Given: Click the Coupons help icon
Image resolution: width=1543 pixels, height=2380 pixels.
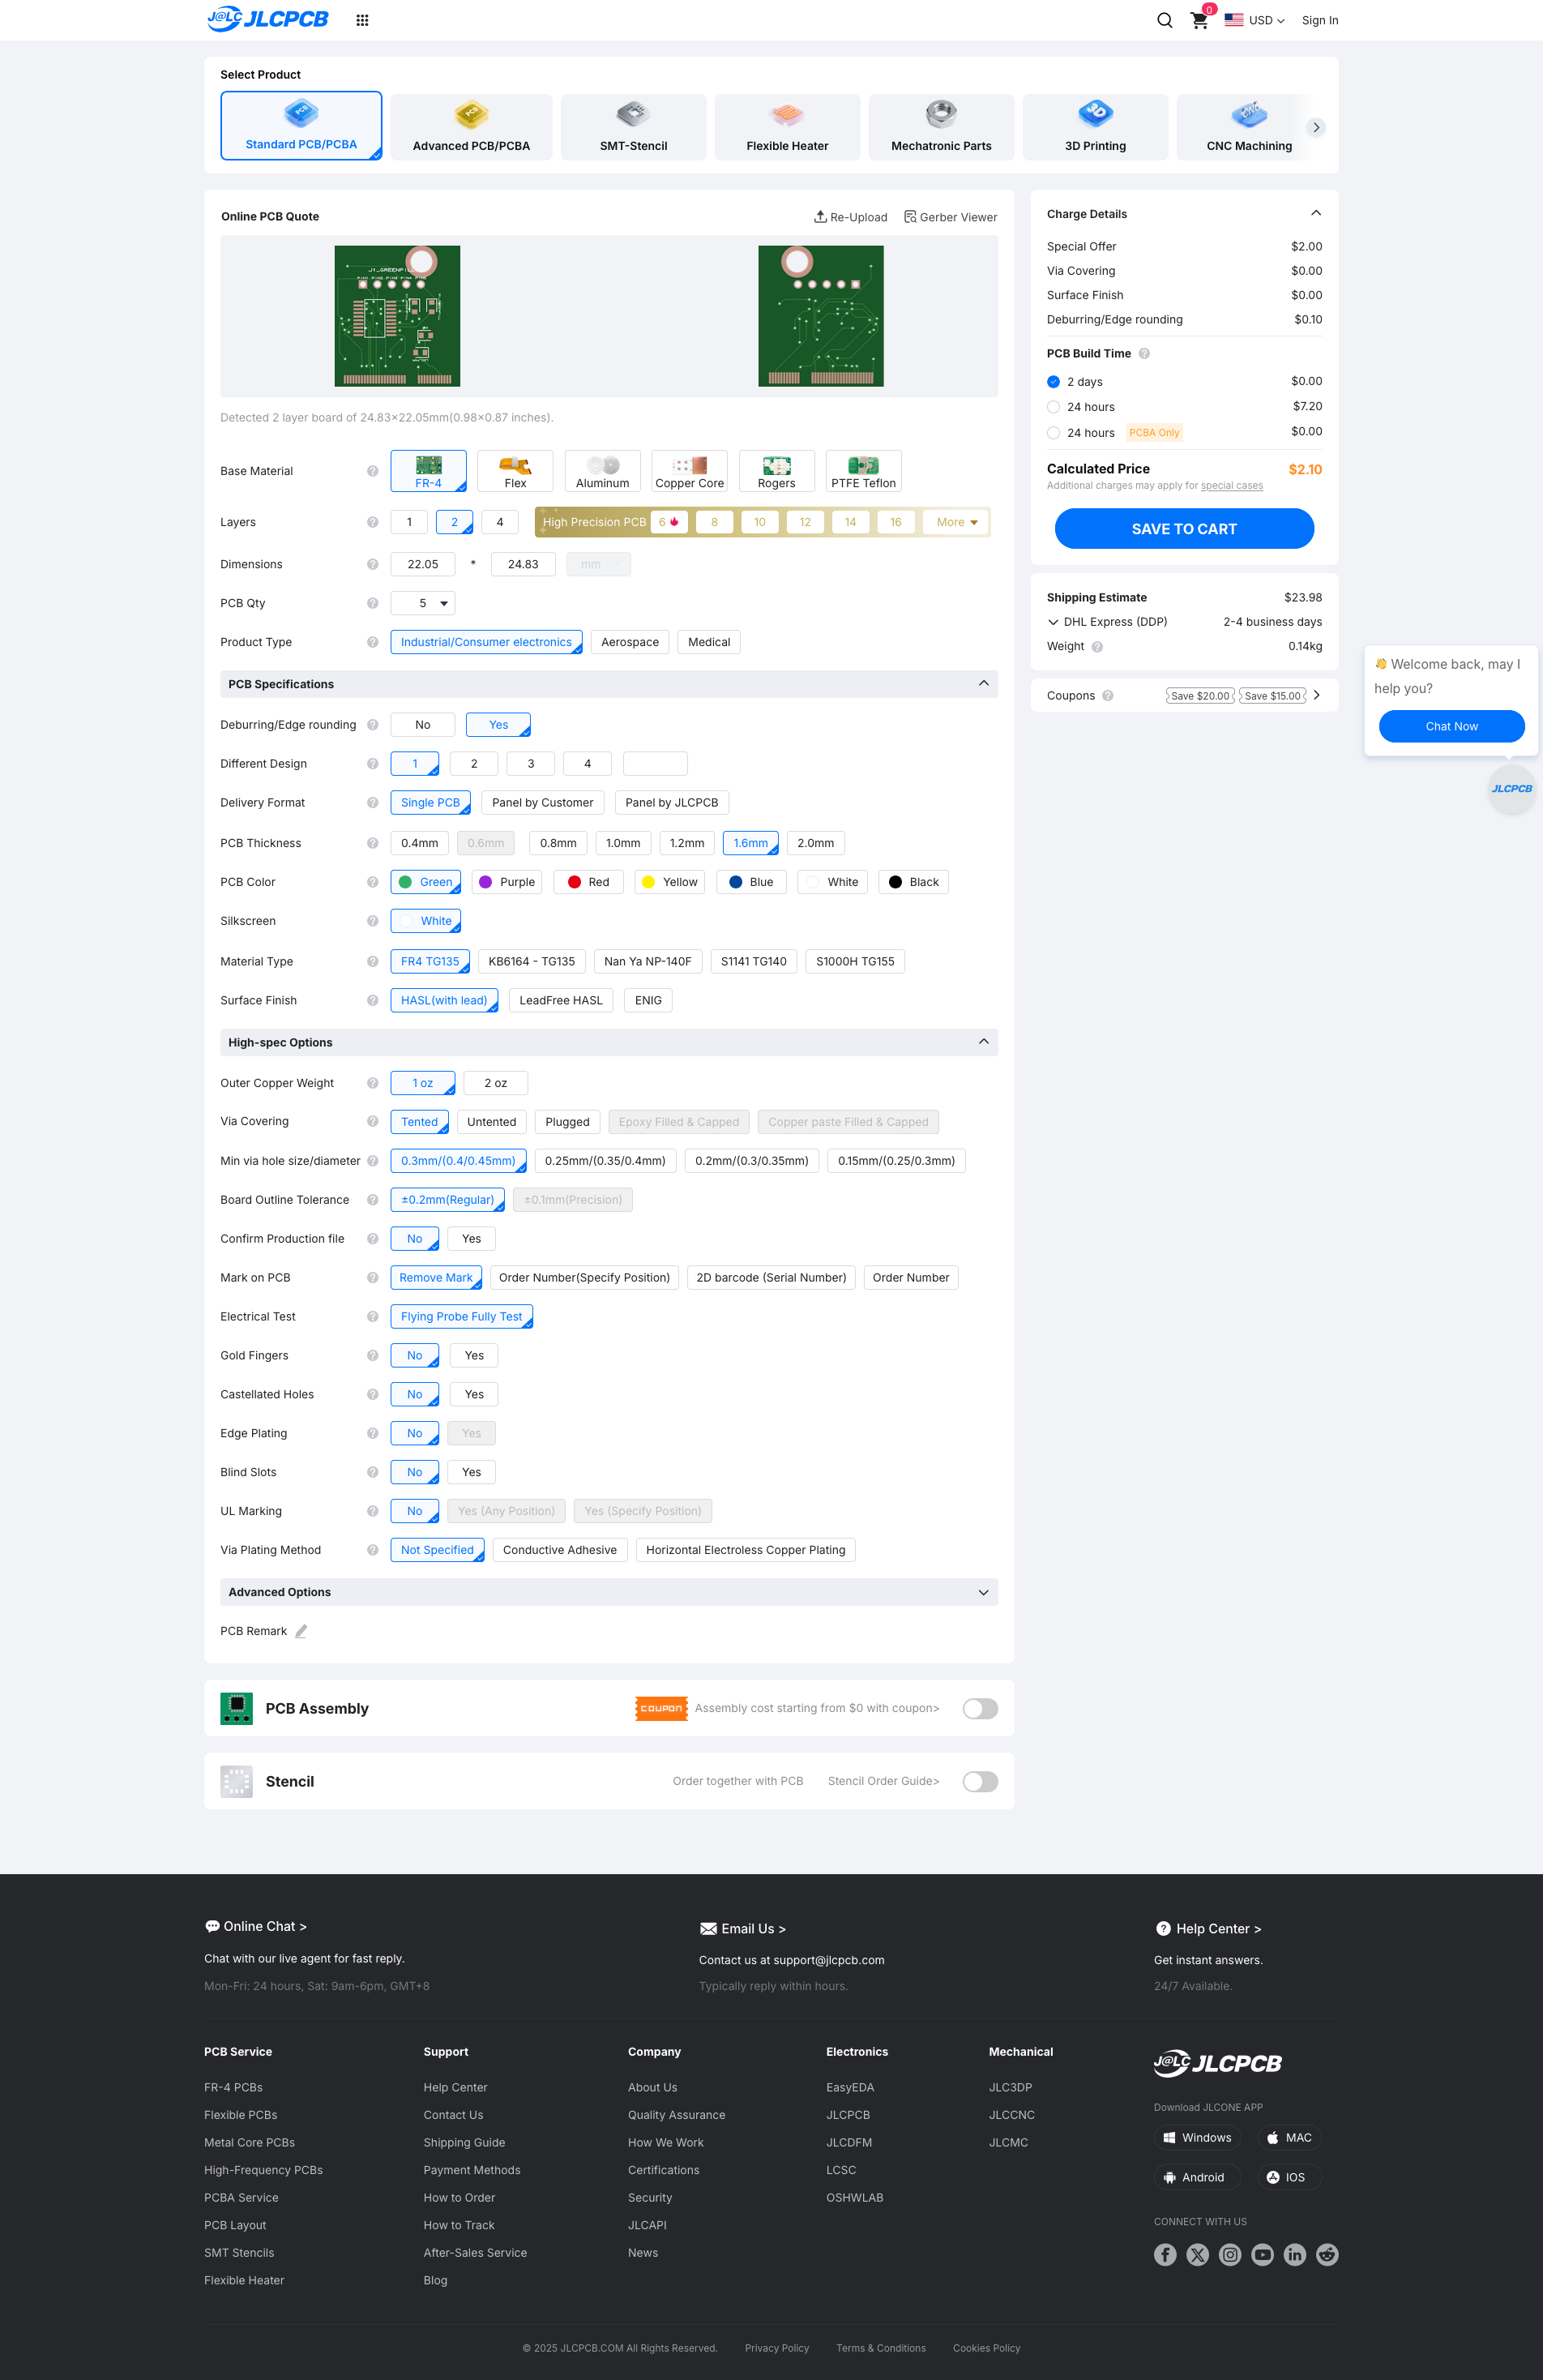Looking at the screenshot, I should tap(1108, 696).
